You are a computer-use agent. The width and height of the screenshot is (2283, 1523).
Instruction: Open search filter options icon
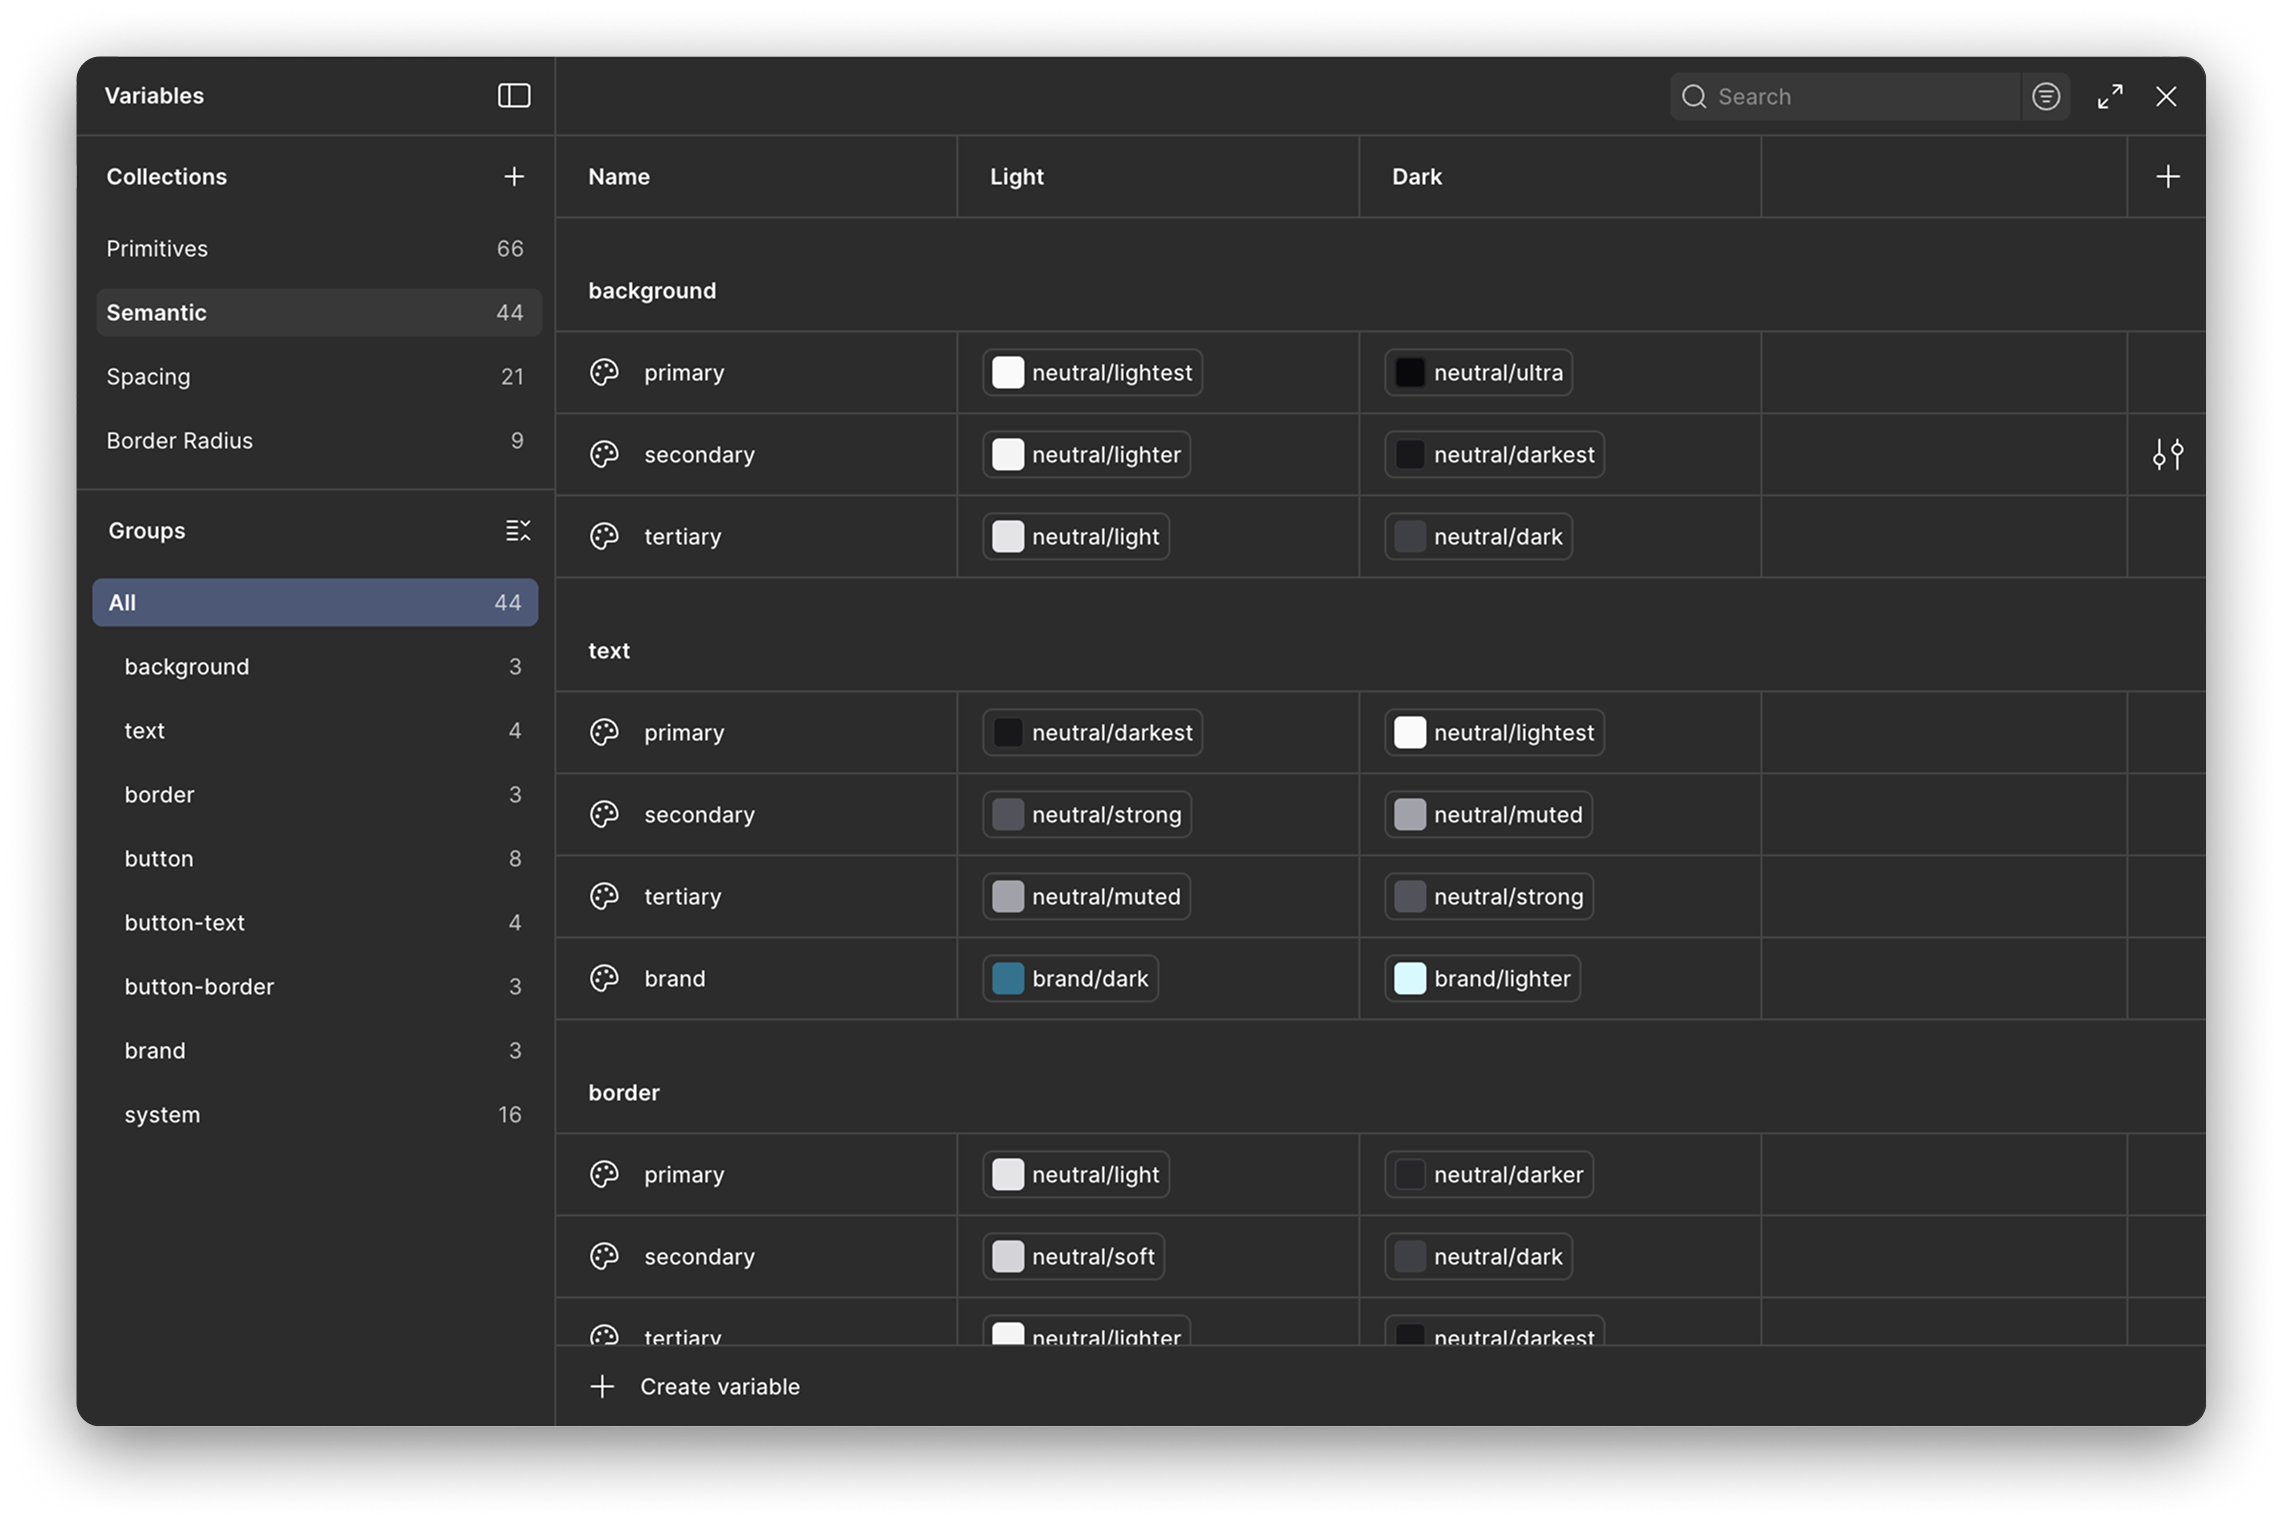click(2046, 96)
